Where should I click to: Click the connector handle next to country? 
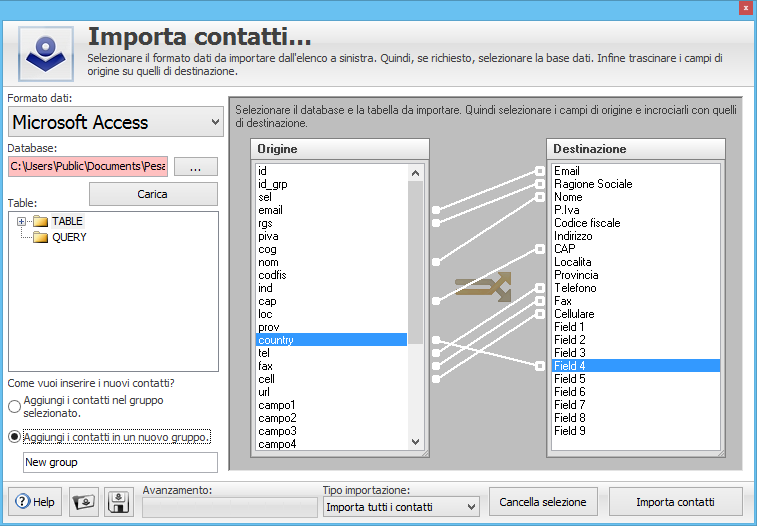436,340
